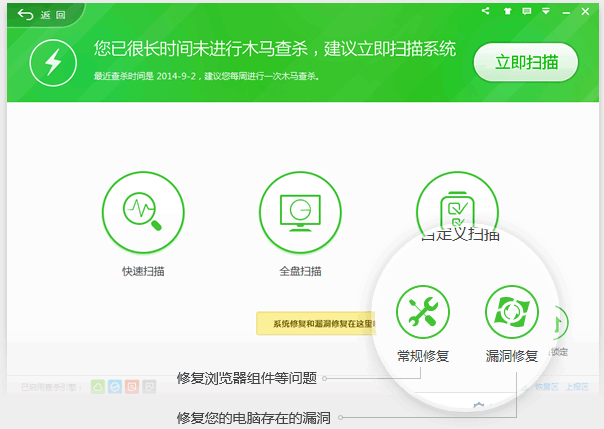Click the yellow 系统修复和漏洞修复 tip bubble

[x=316, y=323]
